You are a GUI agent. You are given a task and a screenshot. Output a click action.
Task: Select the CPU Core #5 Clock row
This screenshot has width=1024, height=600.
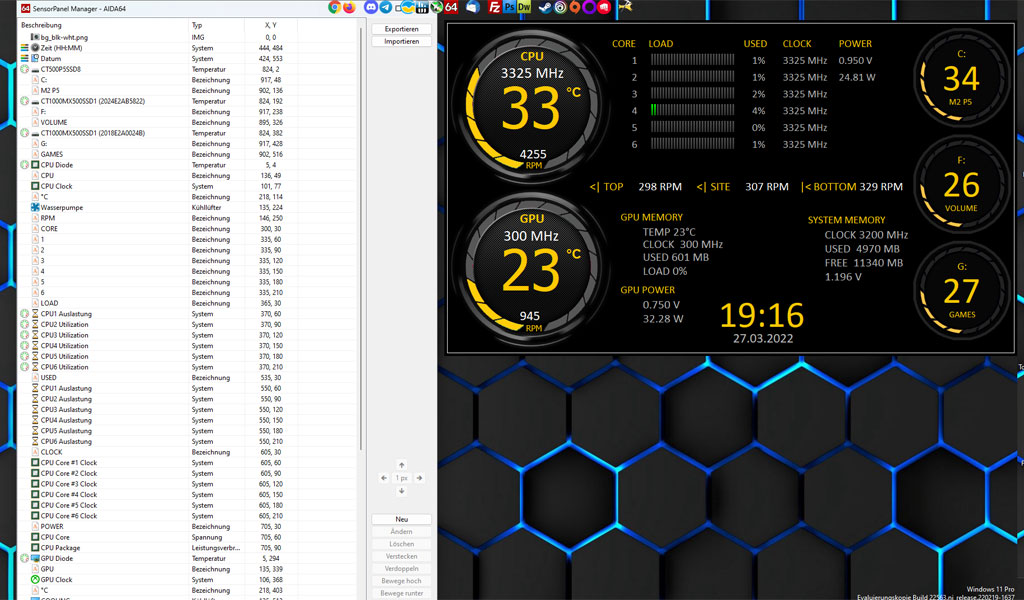[x=188, y=505]
